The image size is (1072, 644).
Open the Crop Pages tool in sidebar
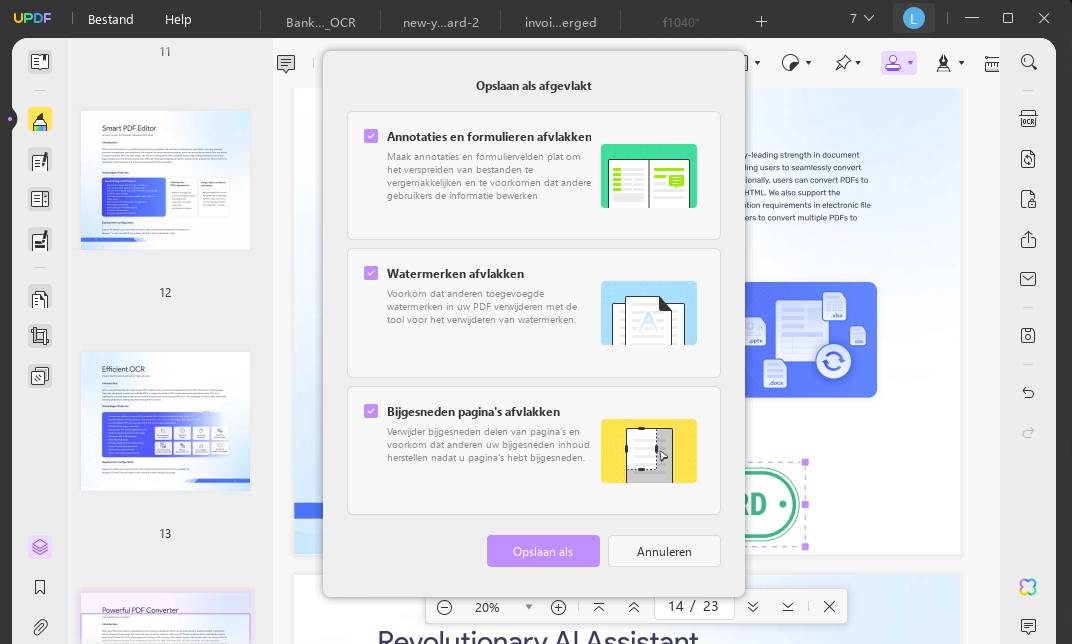[x=40, y=336]
